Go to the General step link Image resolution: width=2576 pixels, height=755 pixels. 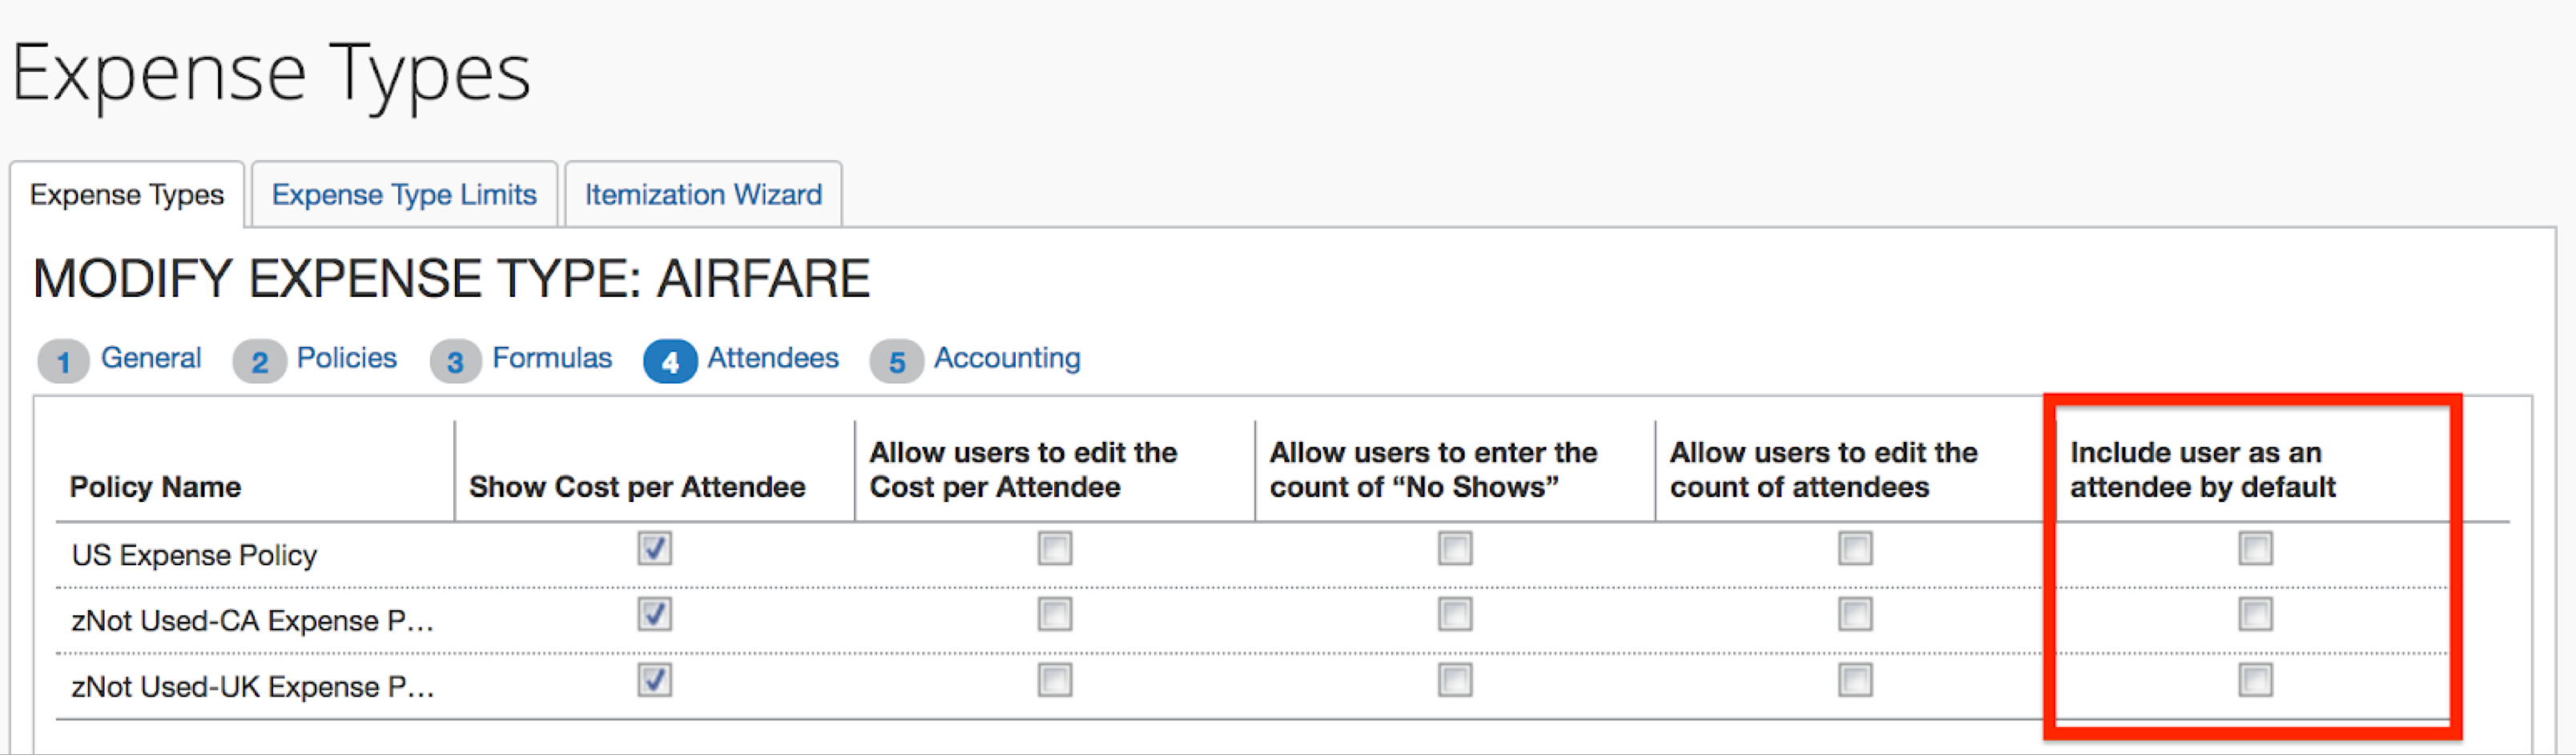[151, 358]
